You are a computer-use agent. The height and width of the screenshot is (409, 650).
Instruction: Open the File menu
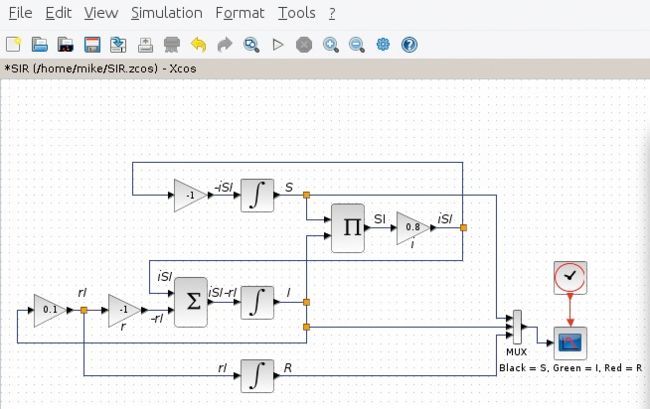click(20, 13)
